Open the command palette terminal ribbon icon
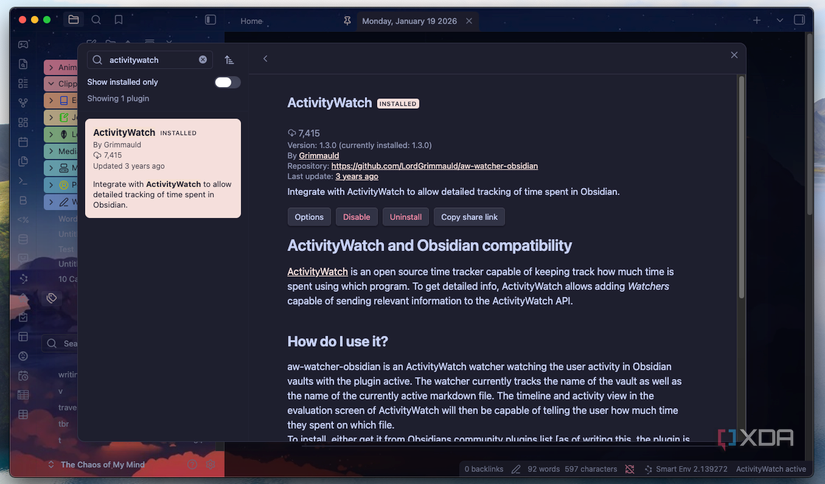Image resolution: width=825 pixels, height=484 pixels. click(23, 181)
